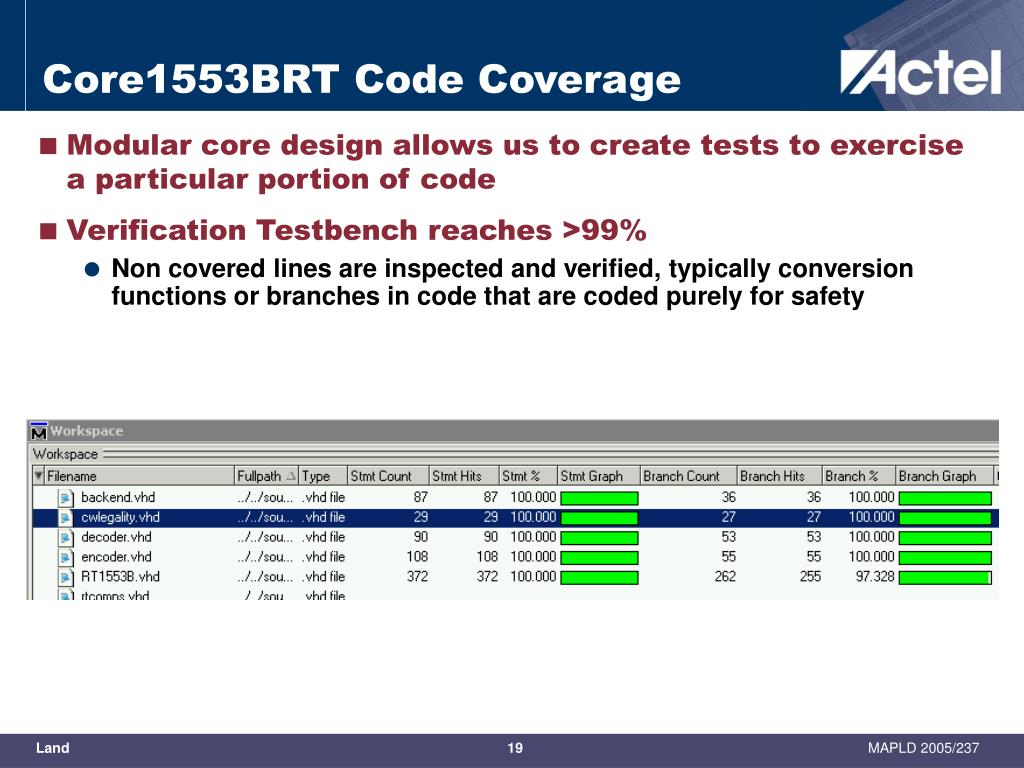
Task: Click branch count 55 for encoder.vhd
Action: (728, 557)
